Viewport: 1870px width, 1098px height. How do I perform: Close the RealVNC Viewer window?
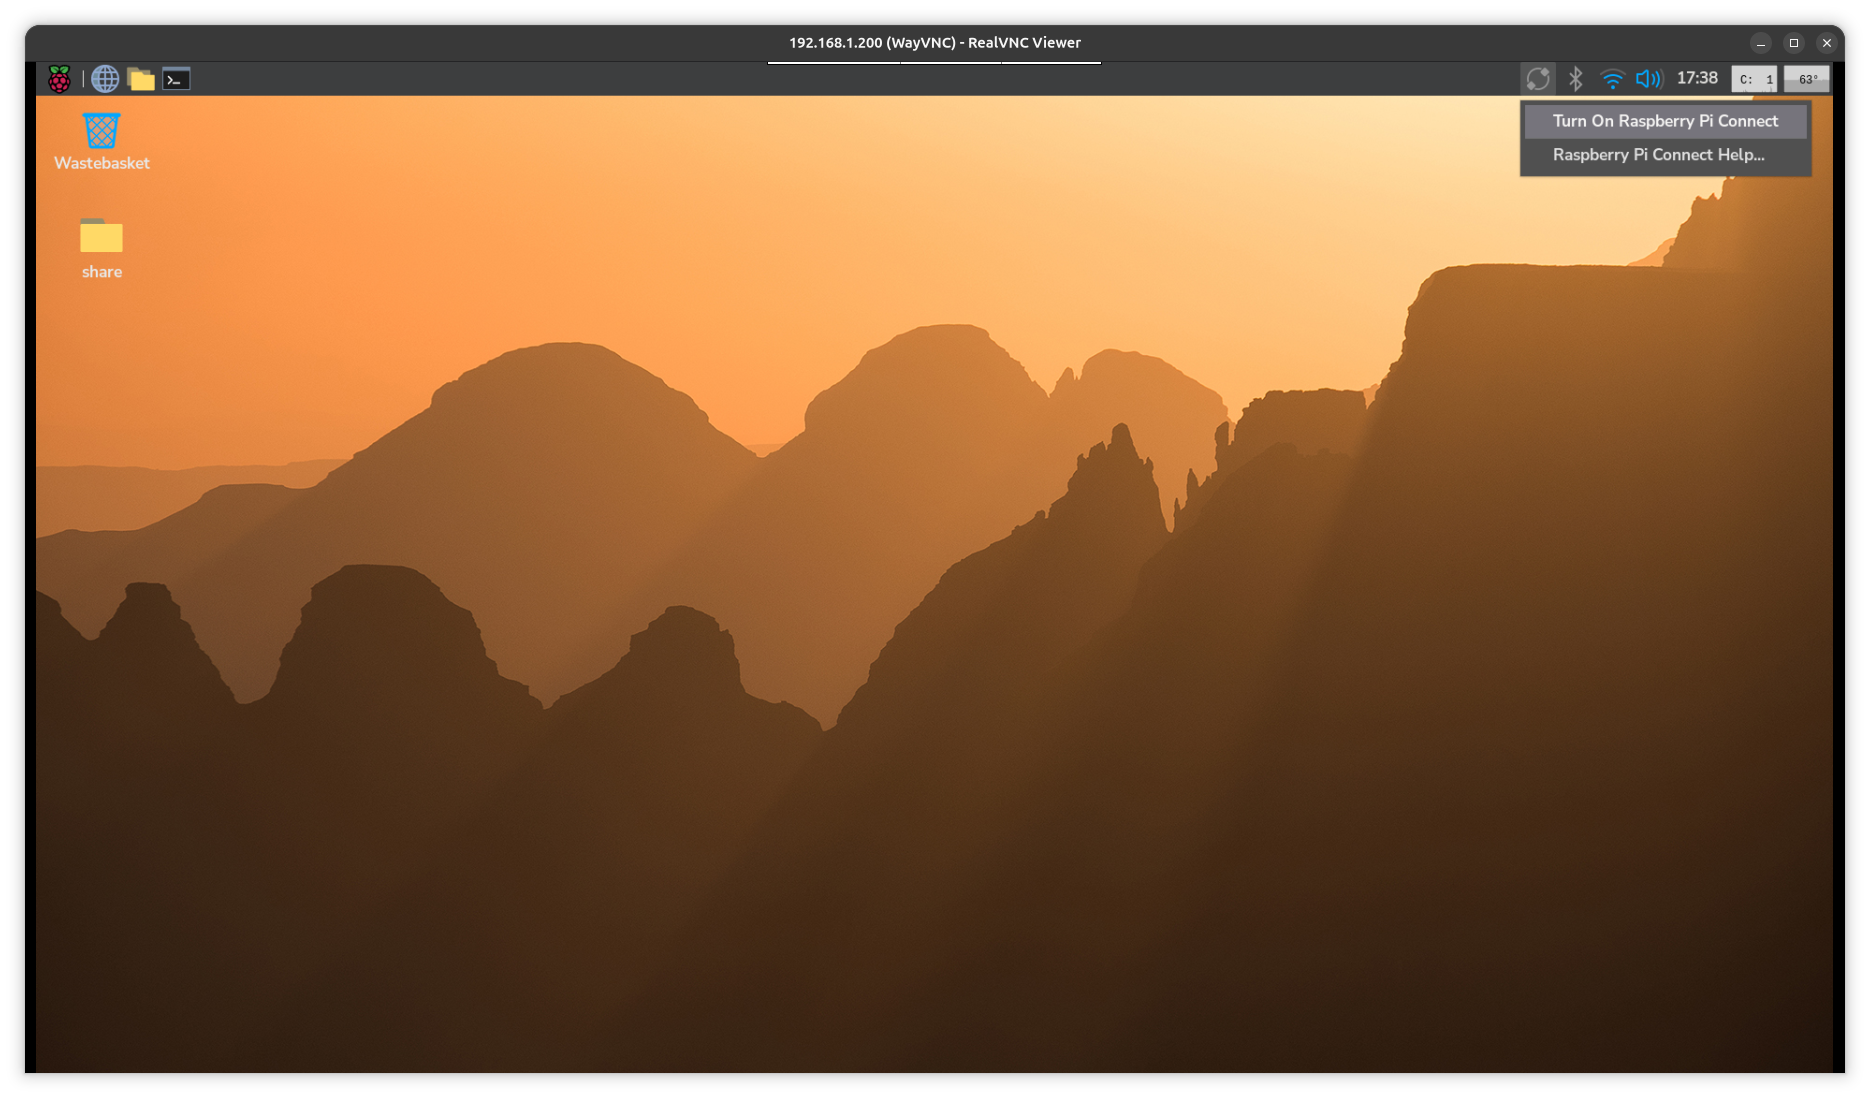click(1827, 43)
